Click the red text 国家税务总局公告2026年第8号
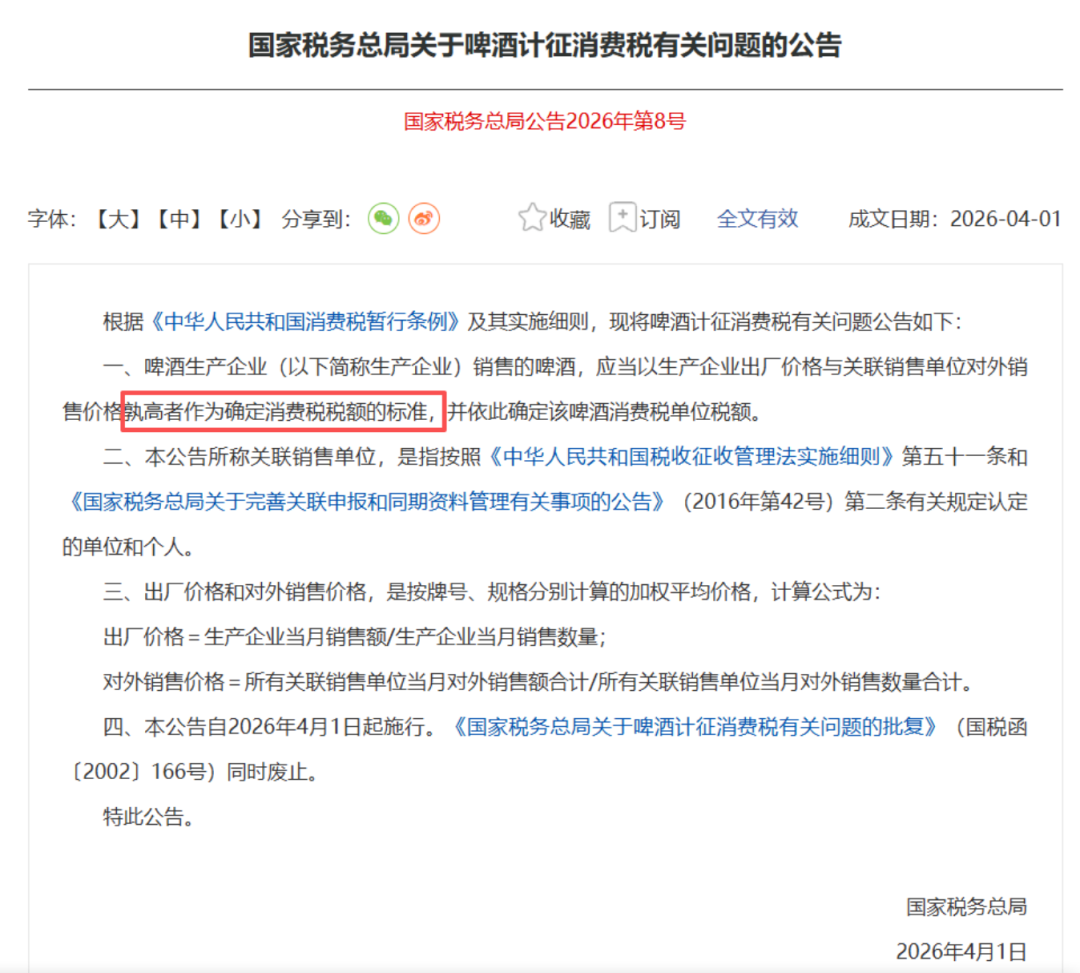Viewport: 1080px width, 973px height. (545, 121)
